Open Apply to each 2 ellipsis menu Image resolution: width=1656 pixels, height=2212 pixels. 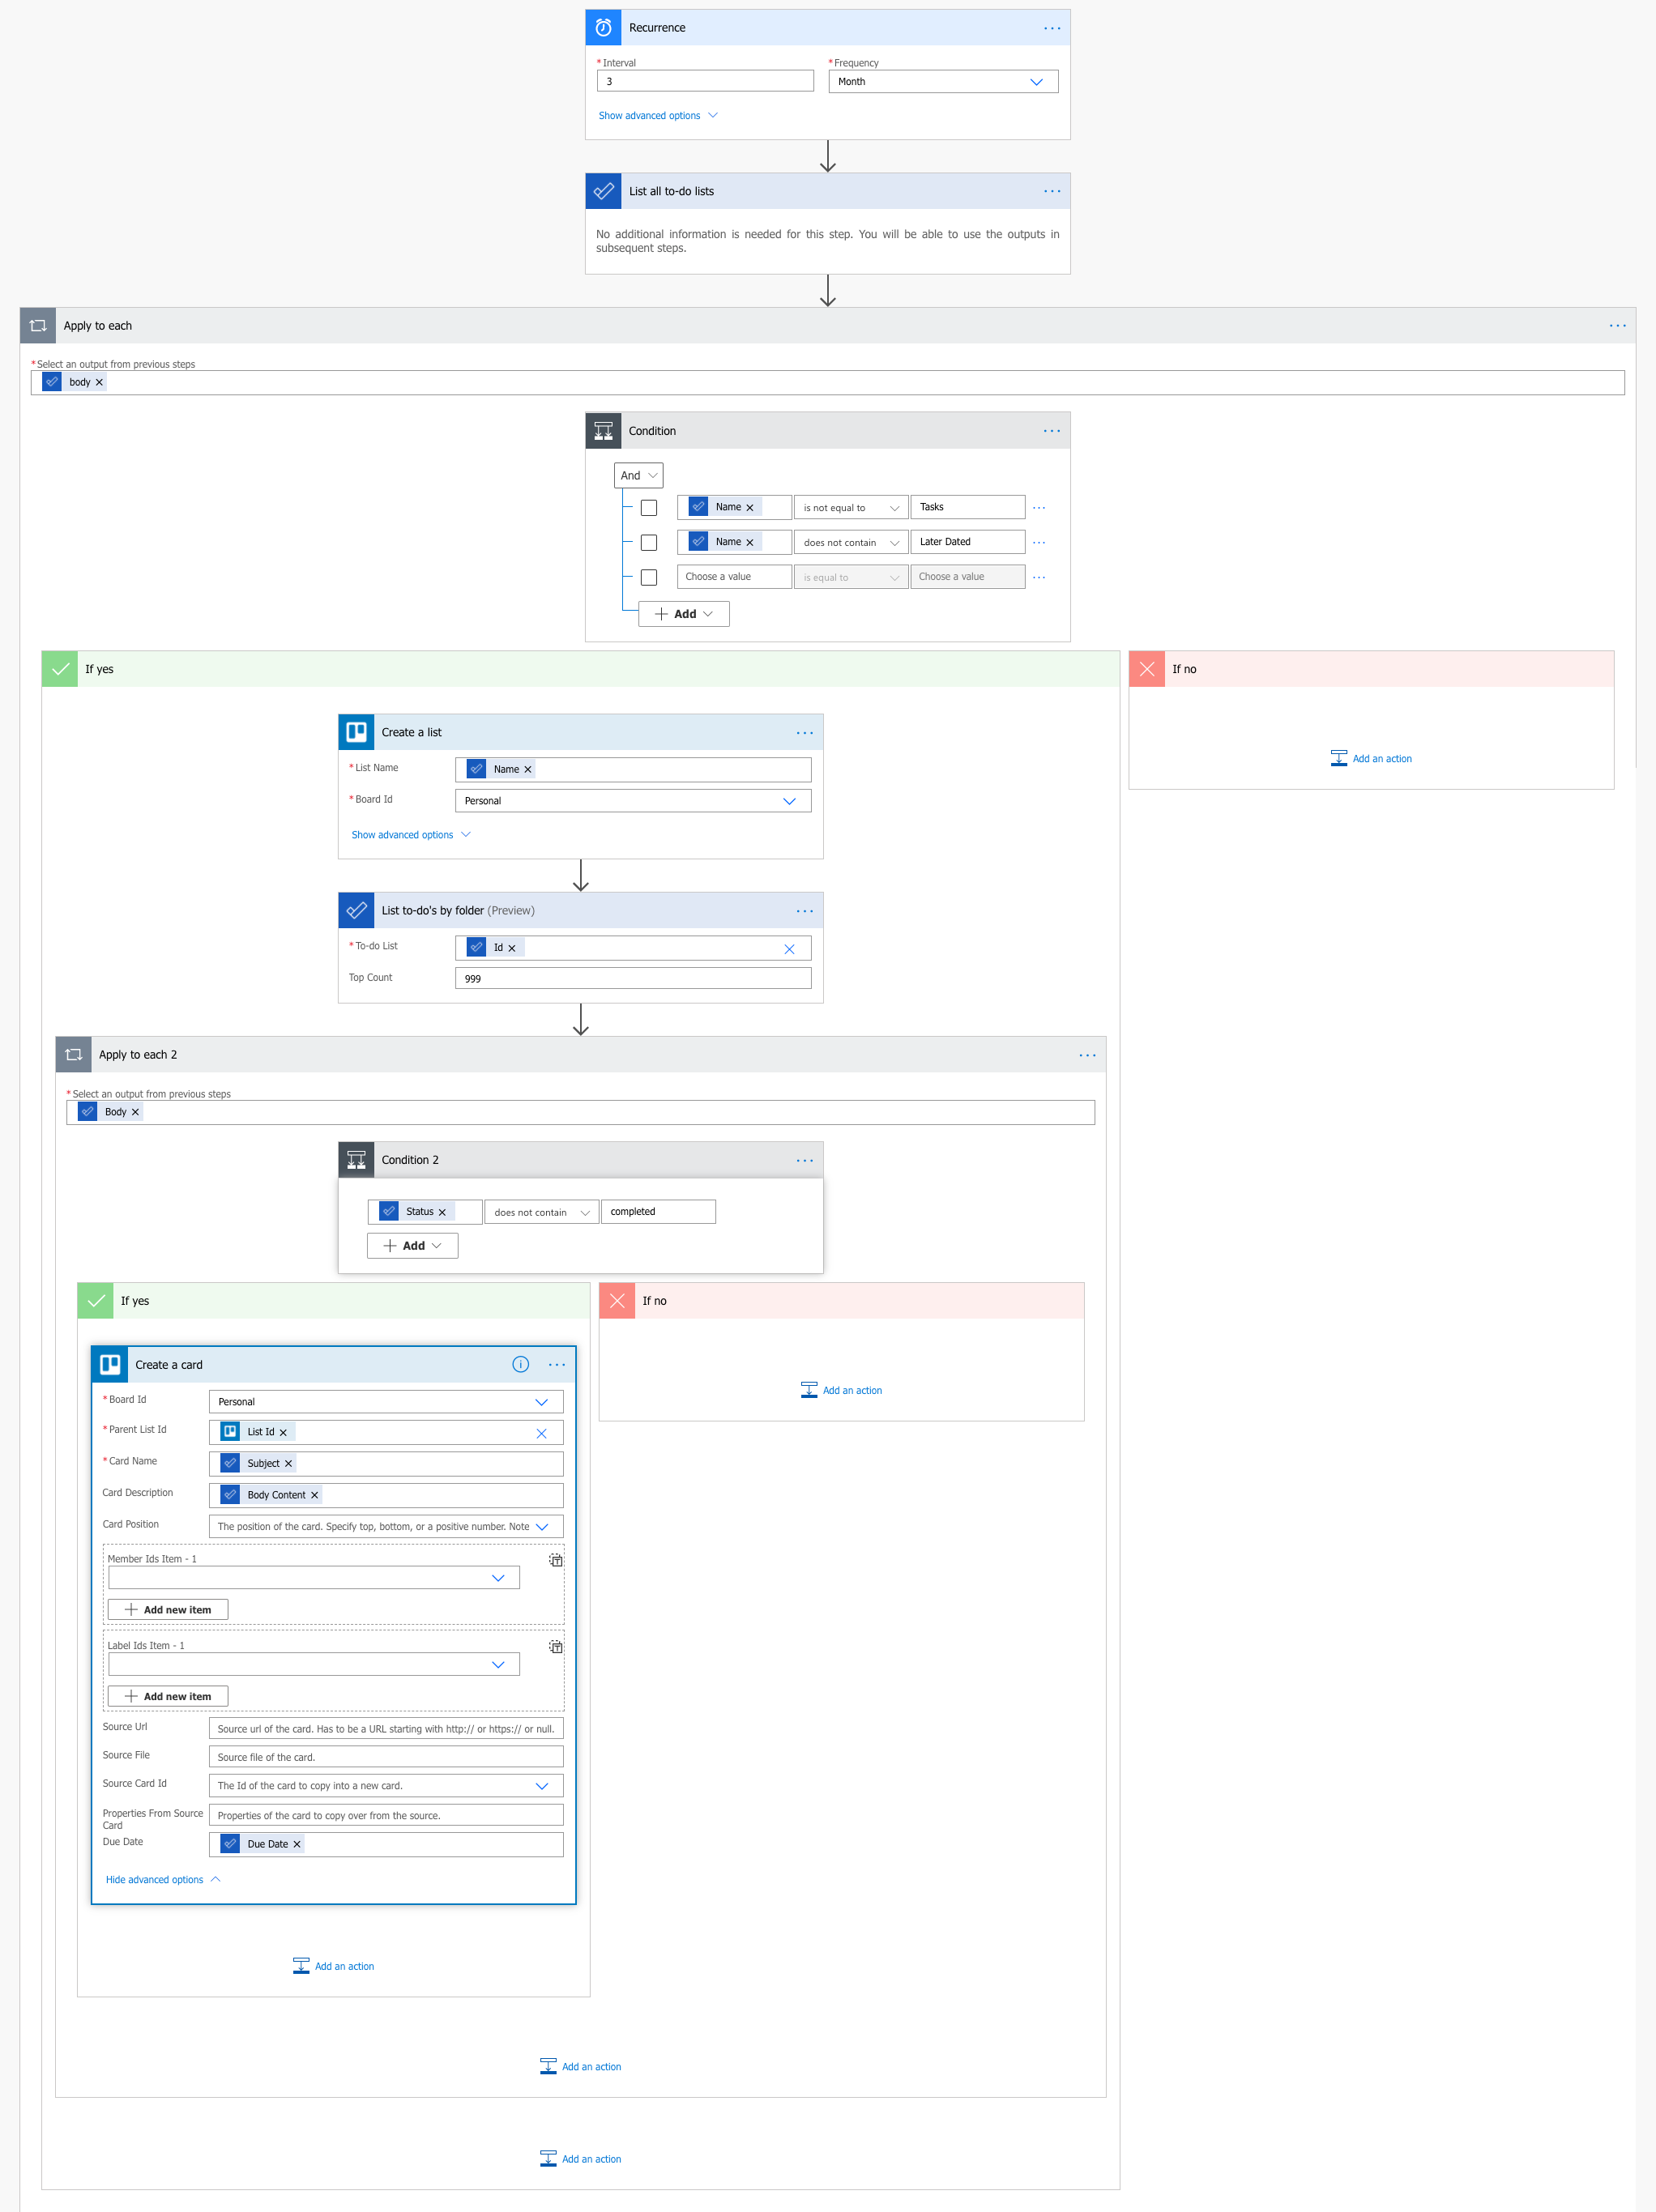[x=1087, y=1055]
